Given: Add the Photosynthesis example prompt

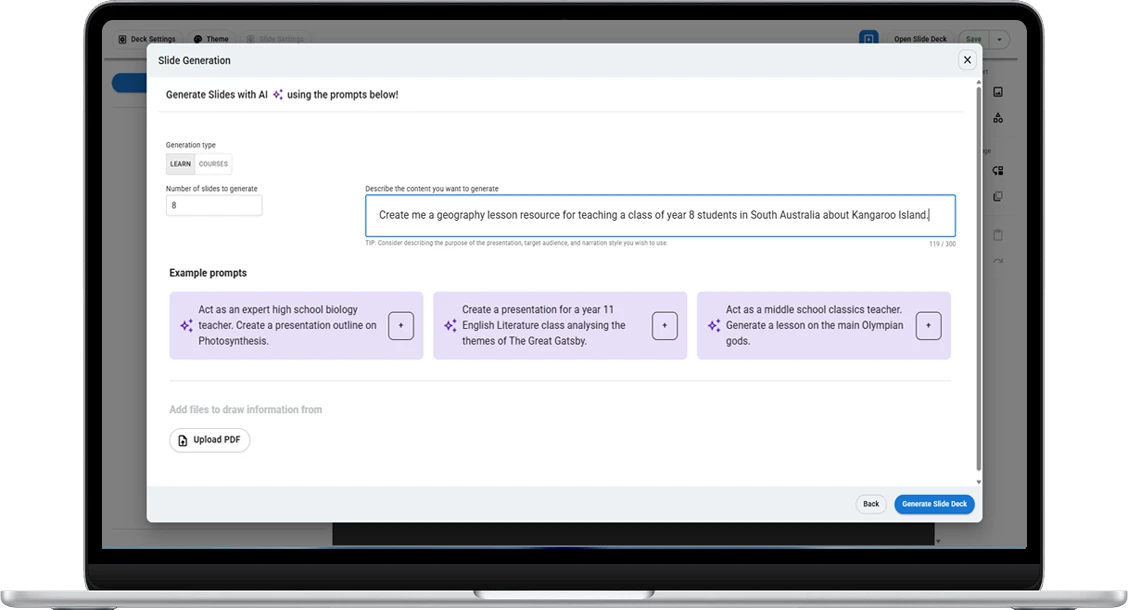Looking at the screenshot, I should coord(401,326).
